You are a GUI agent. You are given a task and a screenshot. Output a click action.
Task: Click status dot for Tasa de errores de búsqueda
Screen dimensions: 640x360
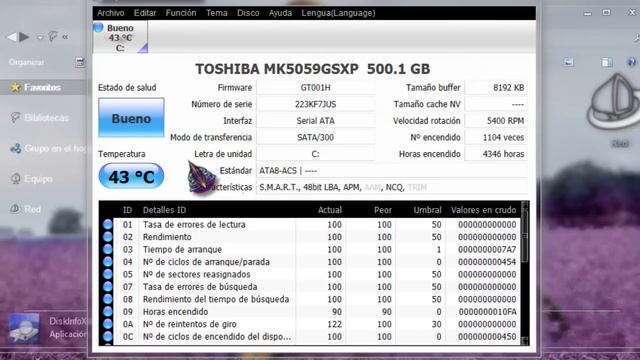pyautogui.click(x=108, y=287)
